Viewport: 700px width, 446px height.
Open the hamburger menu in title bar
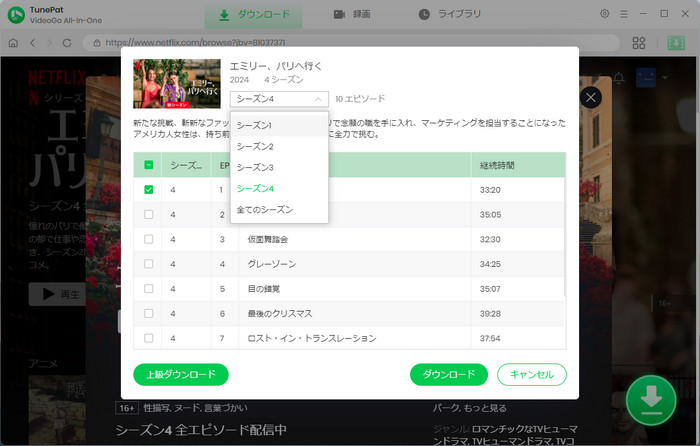pyautogui.click(x=625, y=14)
